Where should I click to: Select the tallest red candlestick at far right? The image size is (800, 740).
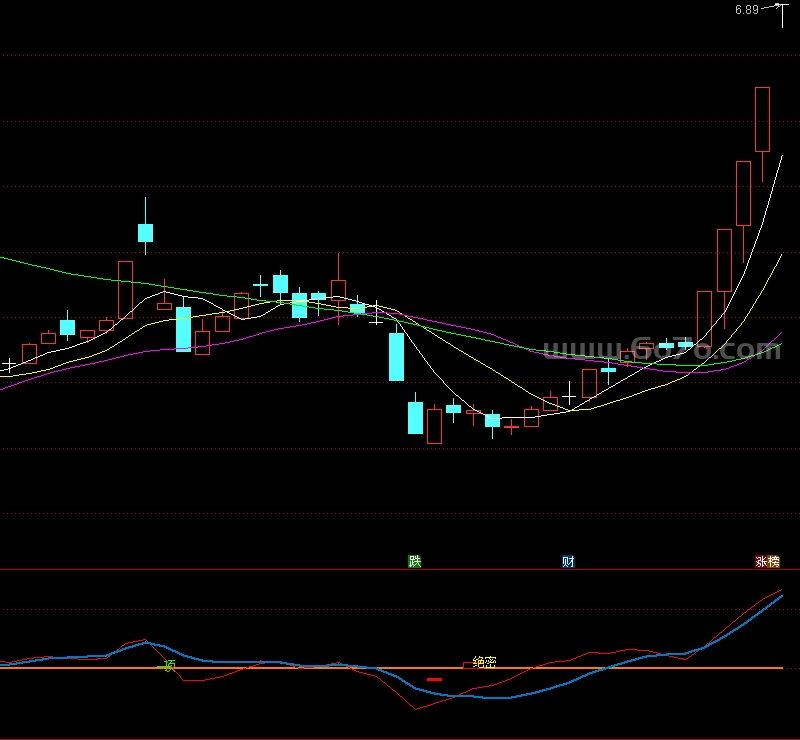762,119
